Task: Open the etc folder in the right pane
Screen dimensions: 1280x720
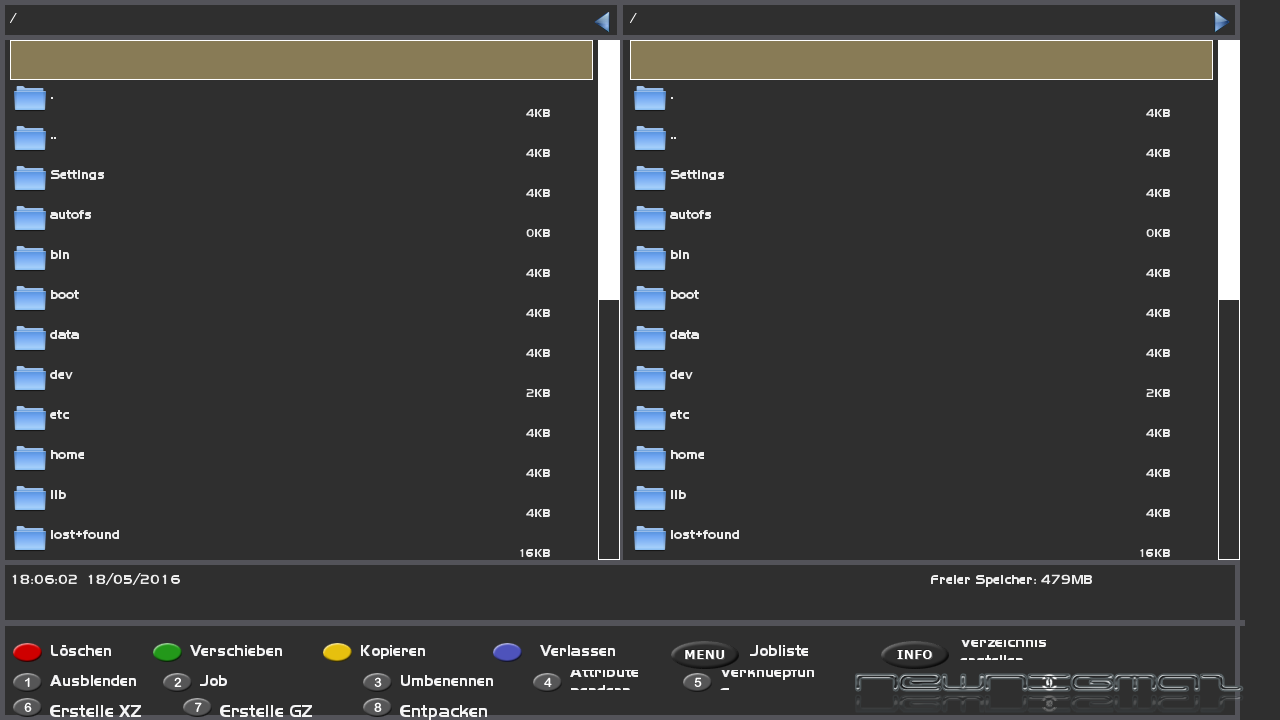Action: (x=679, y=416)
